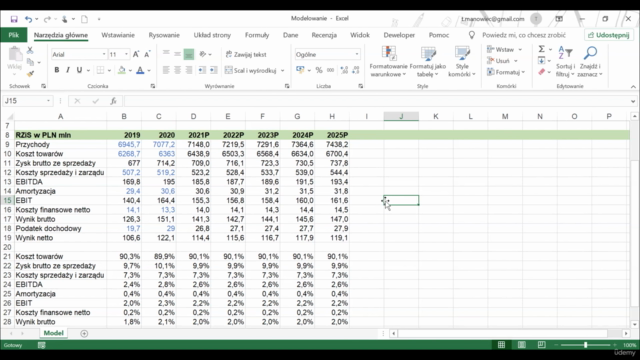Switch to the Deweloper ribbon tab
This screenshot has width=640, height=360.
point(399,35)
